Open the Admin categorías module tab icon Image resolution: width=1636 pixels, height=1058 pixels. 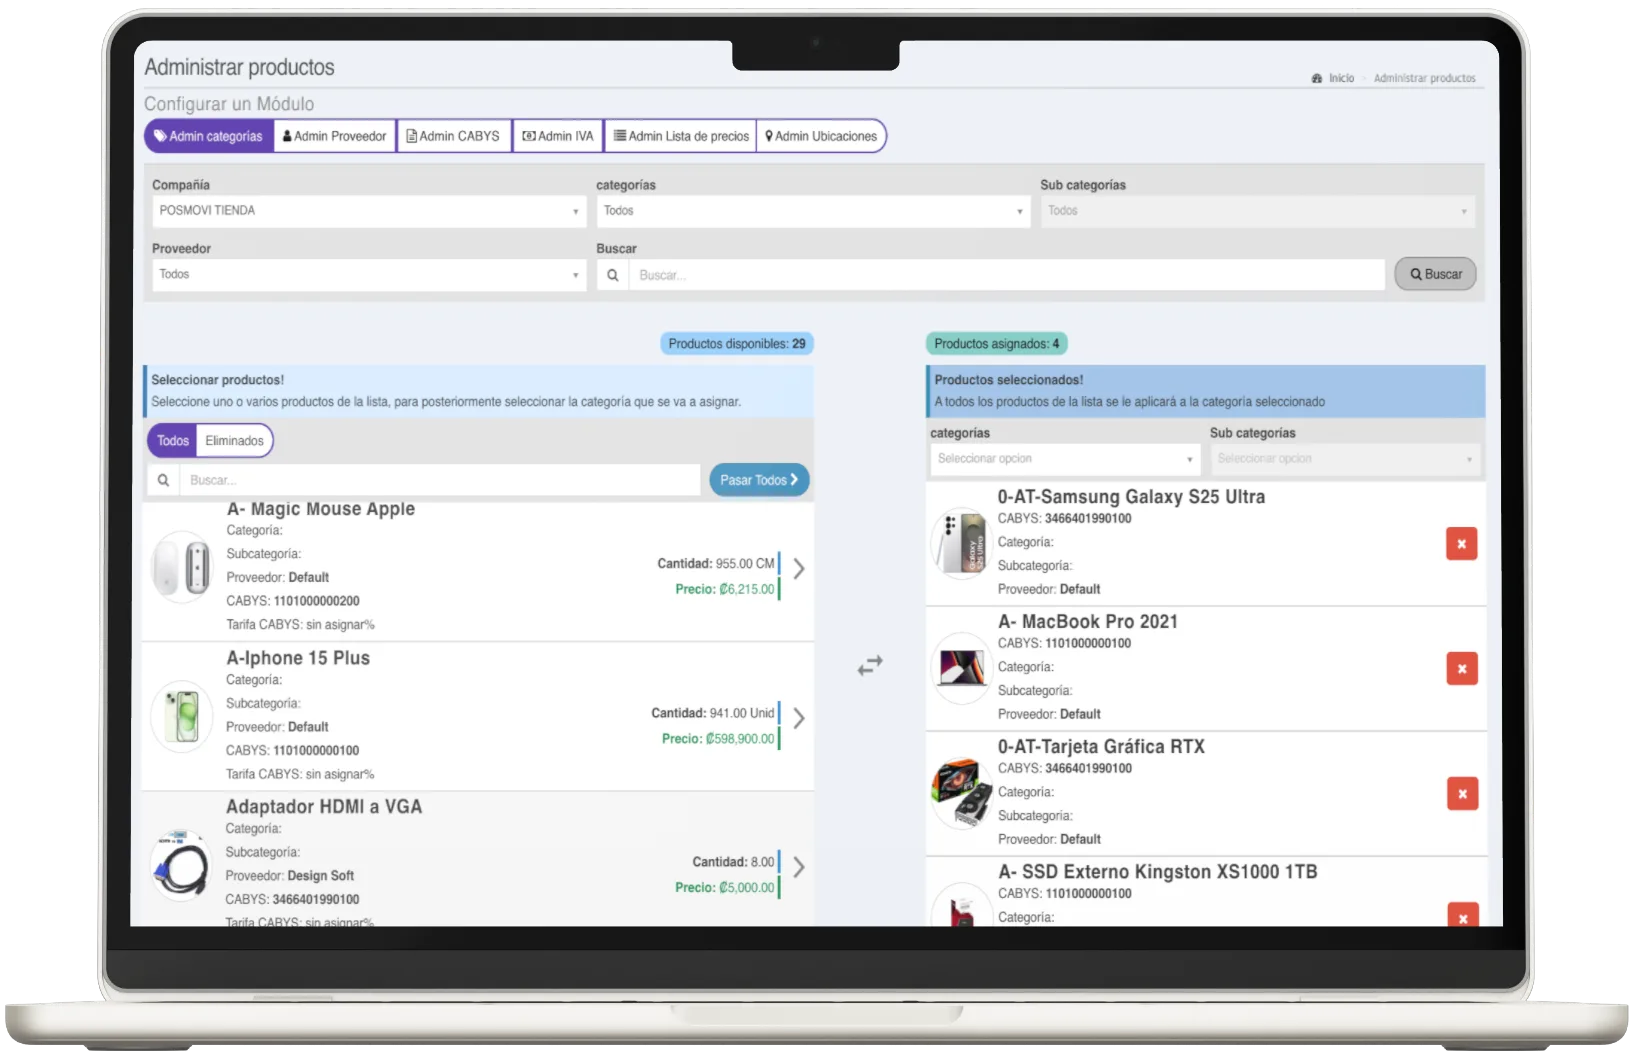coord(162,135)
